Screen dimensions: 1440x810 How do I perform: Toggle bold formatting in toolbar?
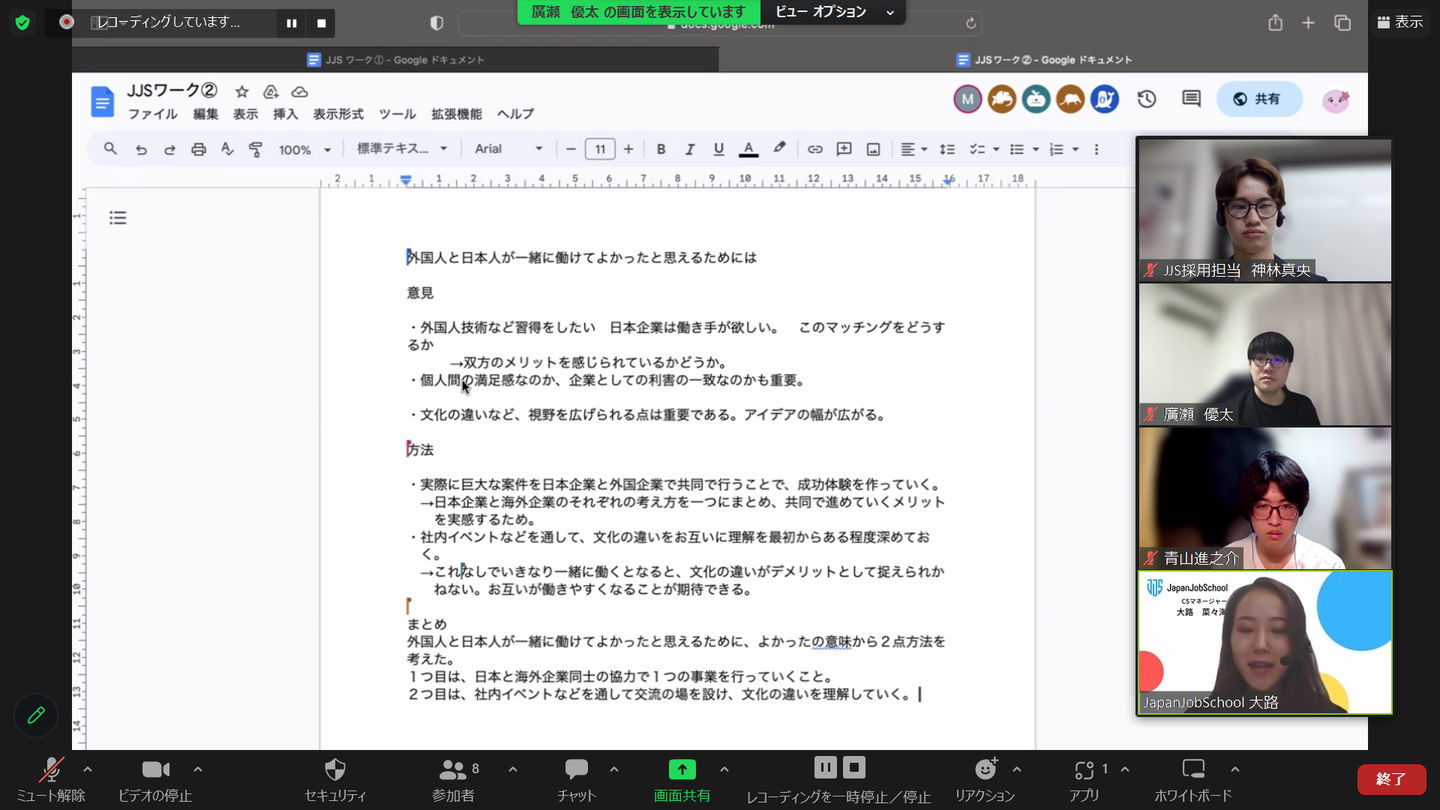coord(661,149)
